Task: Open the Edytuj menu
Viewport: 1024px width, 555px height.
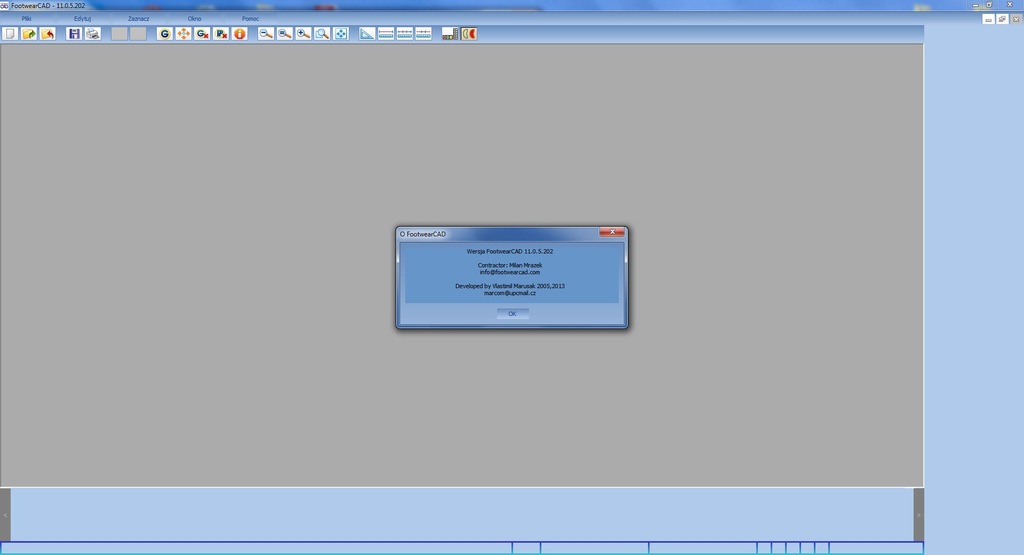Action: point(82,19)
